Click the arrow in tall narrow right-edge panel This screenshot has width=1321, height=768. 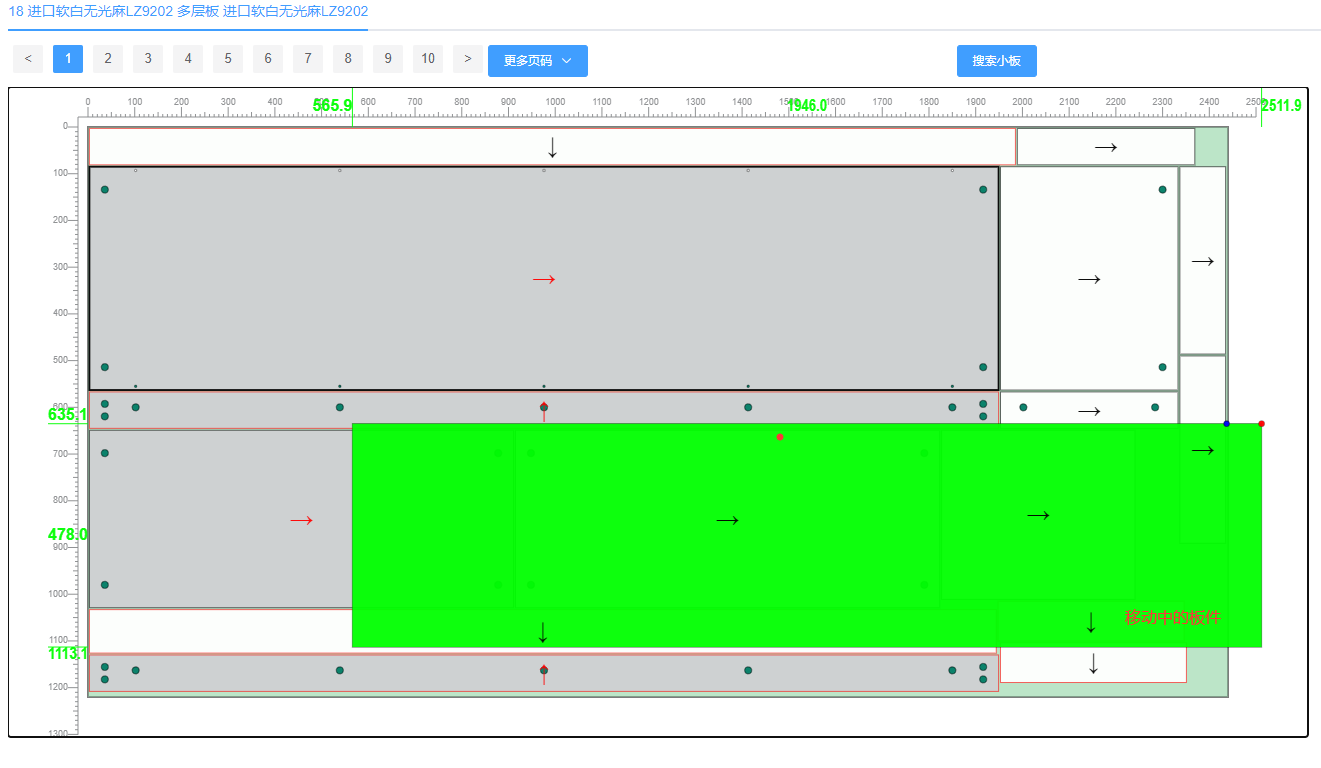click(1202, 261)
